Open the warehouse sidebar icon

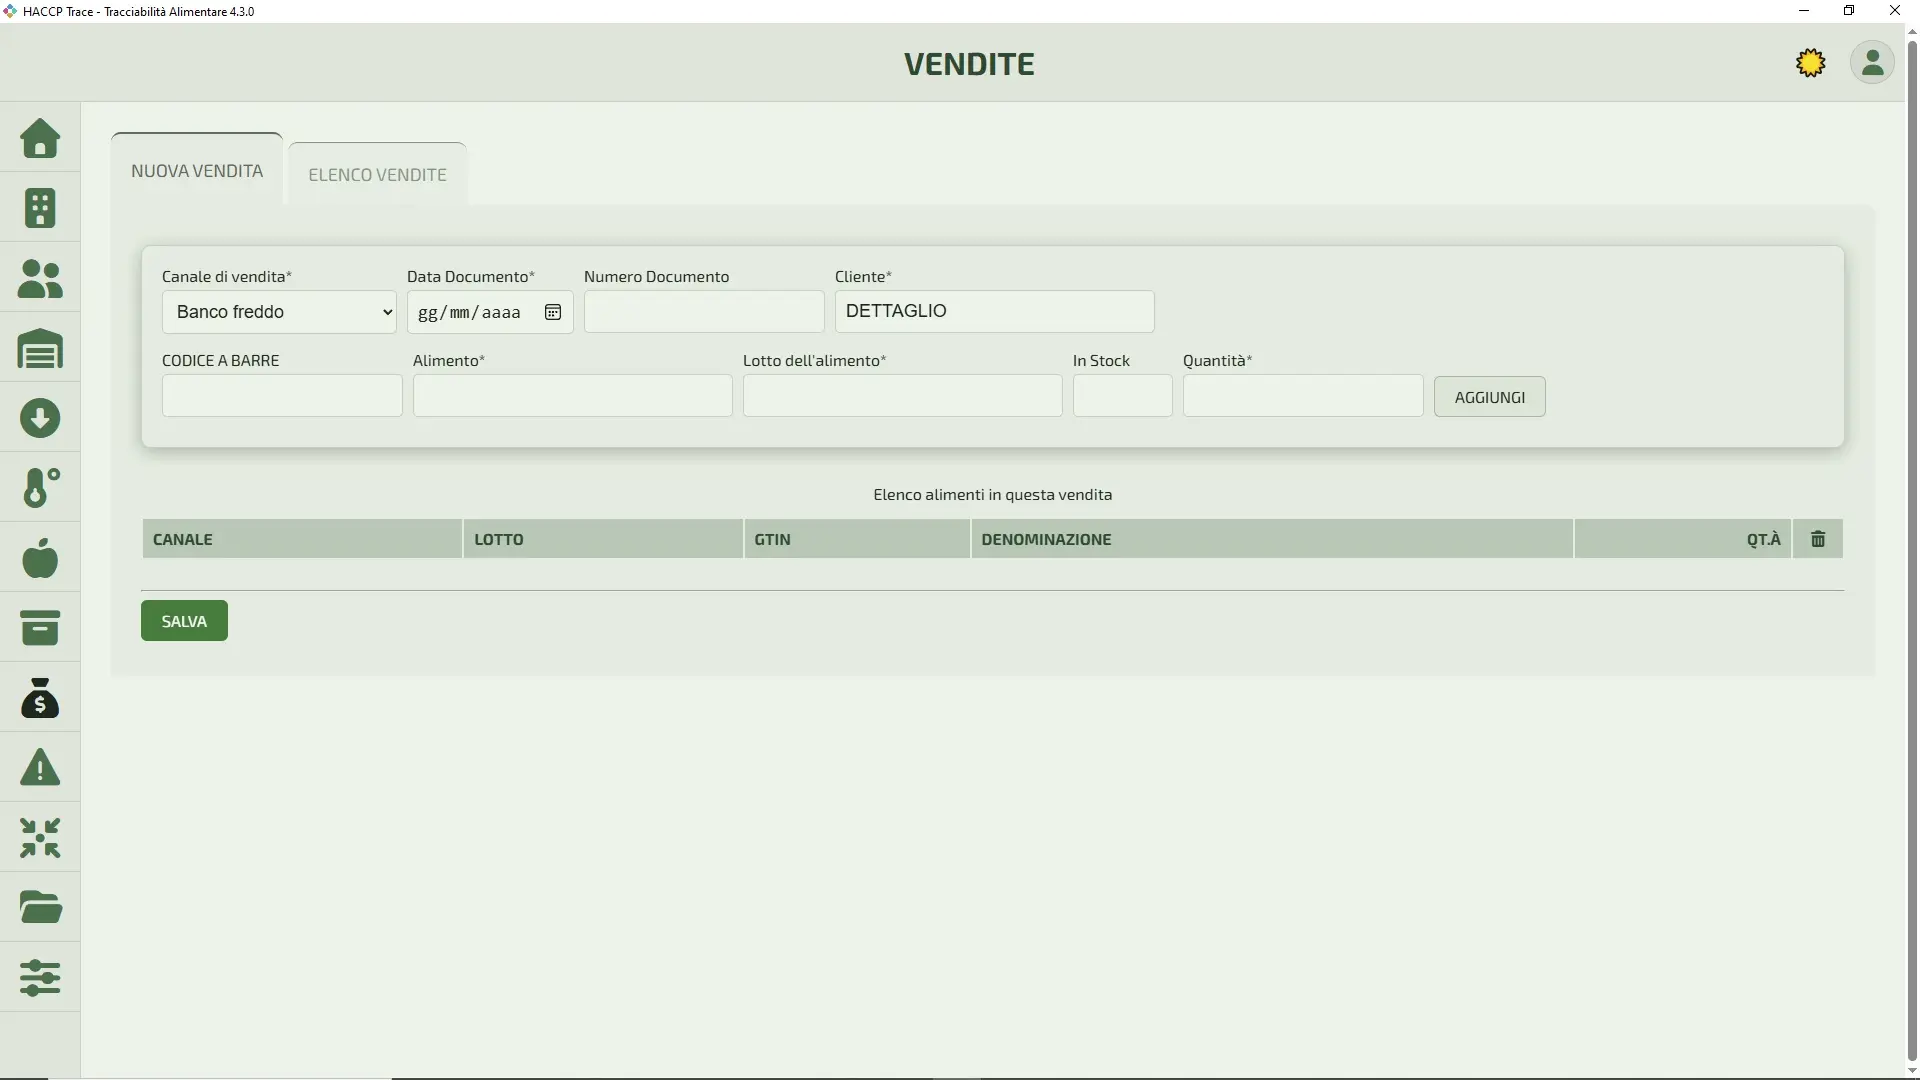point(40,349)
